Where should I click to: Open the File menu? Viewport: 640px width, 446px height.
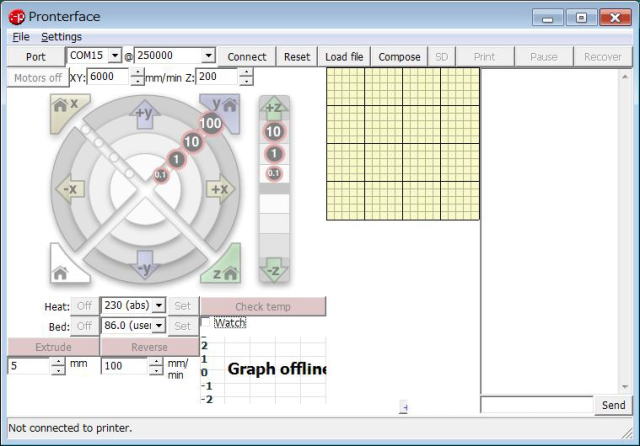(x=21, y=37)
